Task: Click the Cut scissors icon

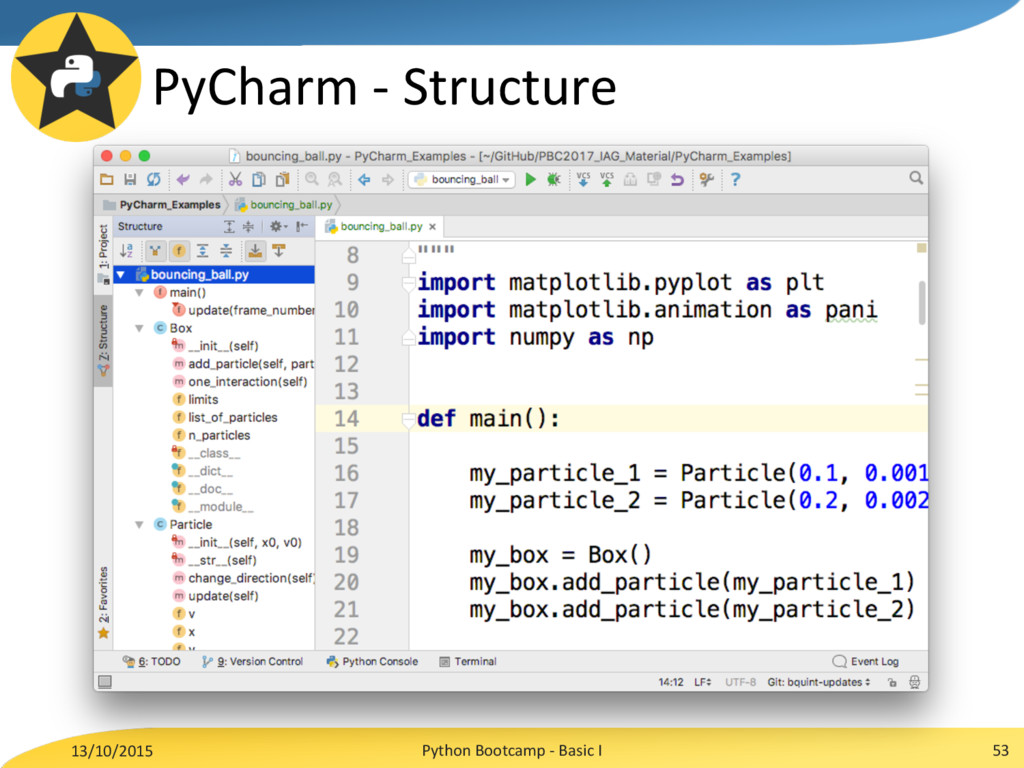Action: pos(235,180)
